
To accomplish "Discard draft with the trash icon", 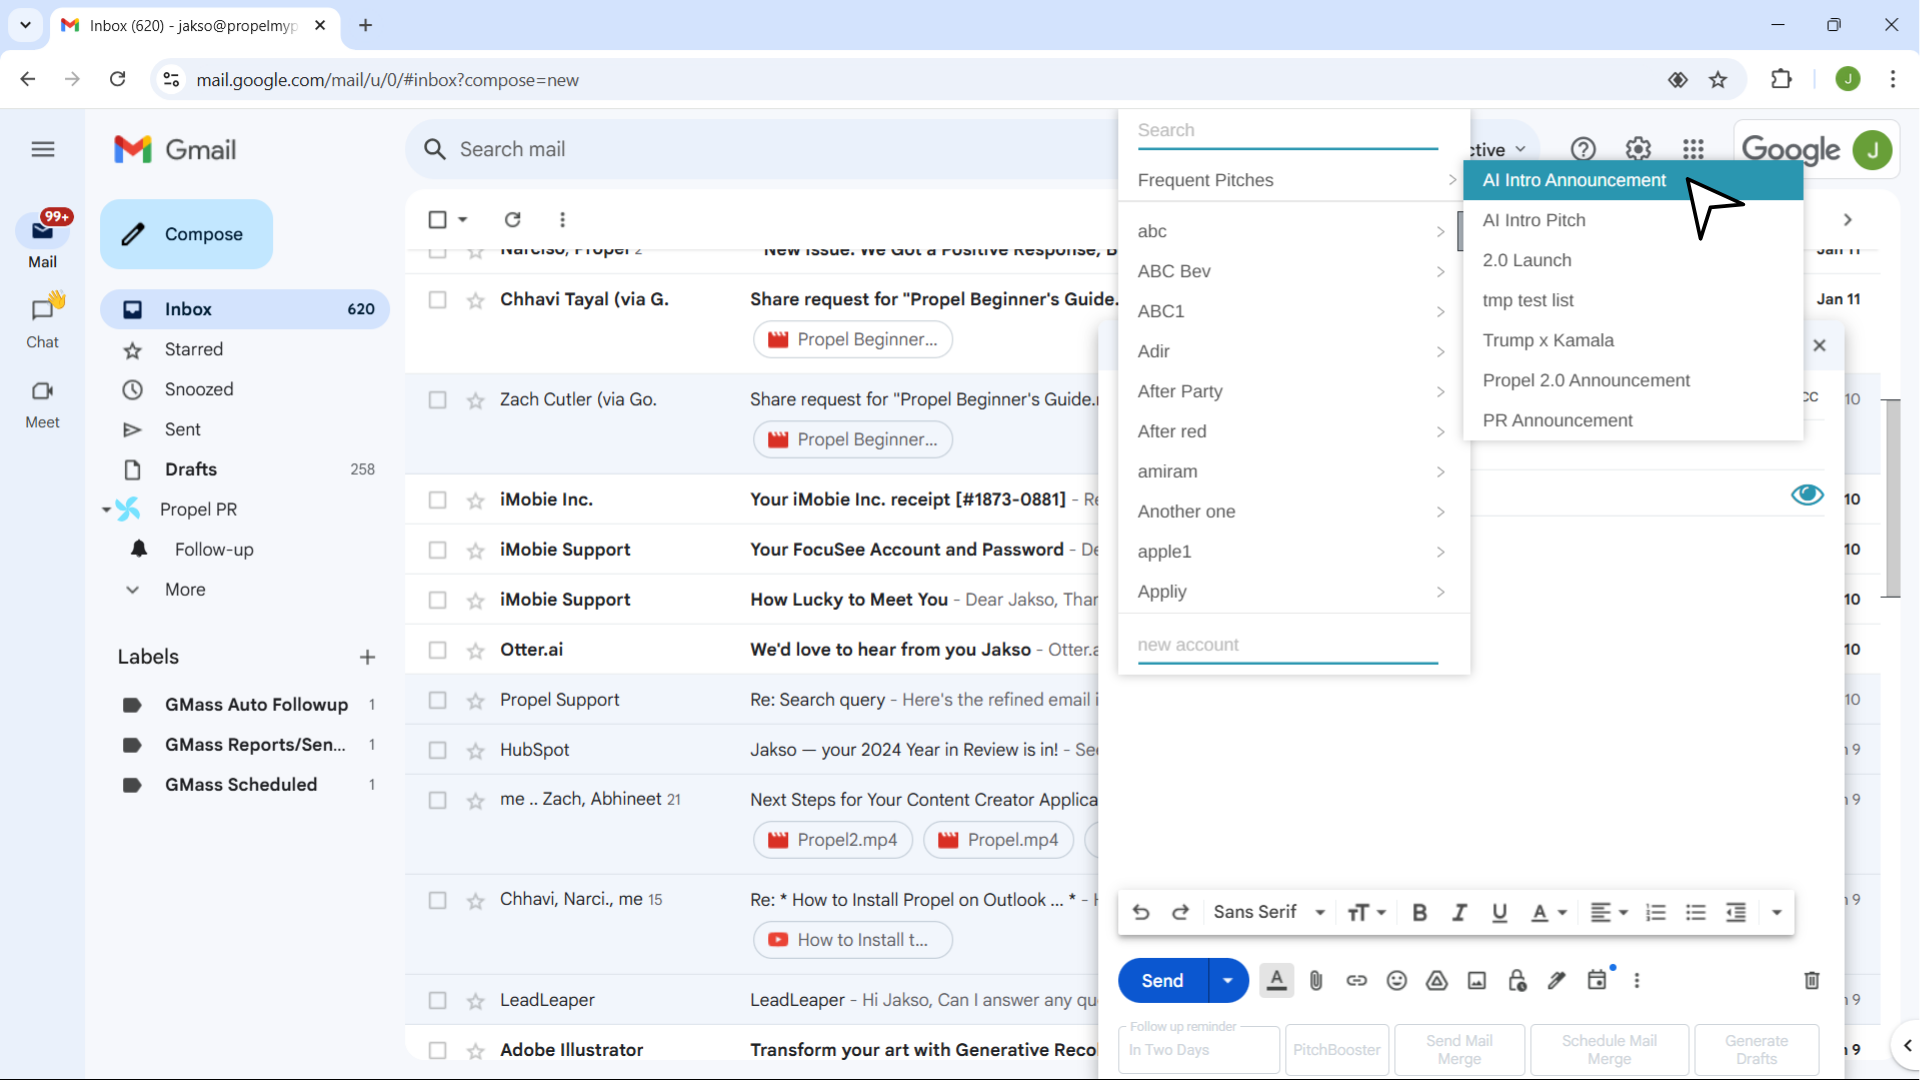I will pyautogui.click(x=1812, y=981).
